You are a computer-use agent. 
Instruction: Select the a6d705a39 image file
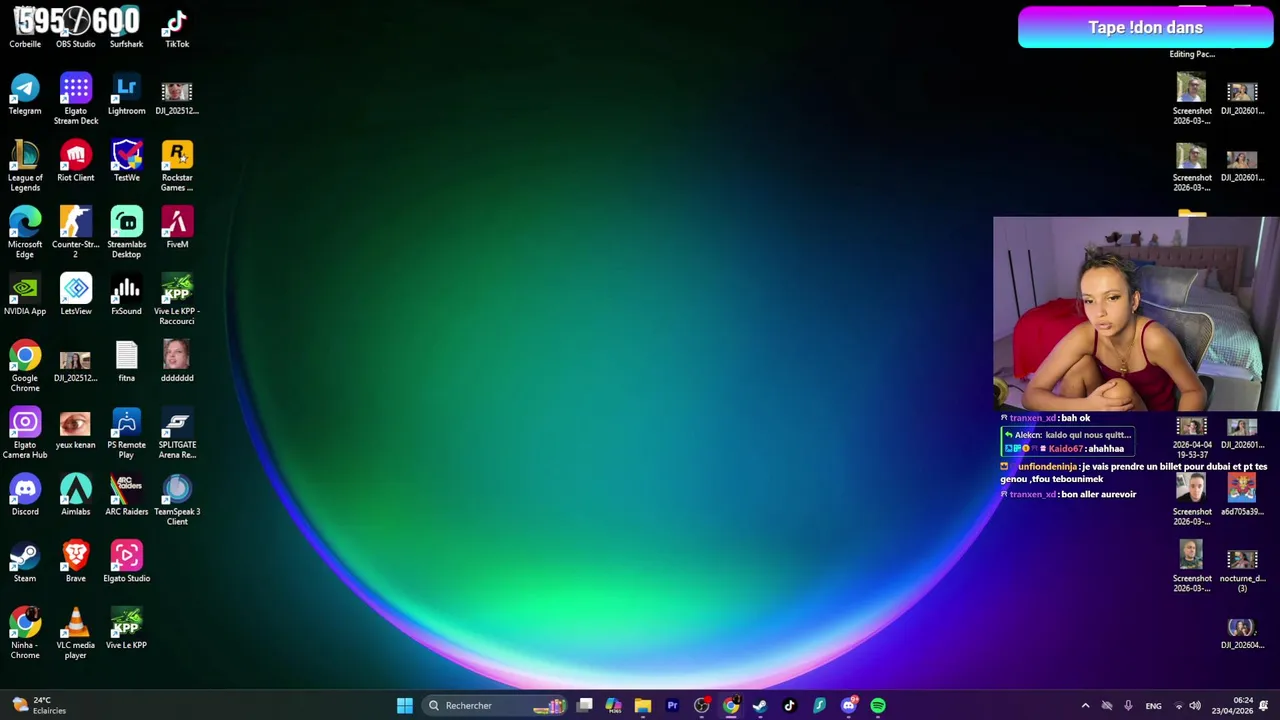point(1242,497)
